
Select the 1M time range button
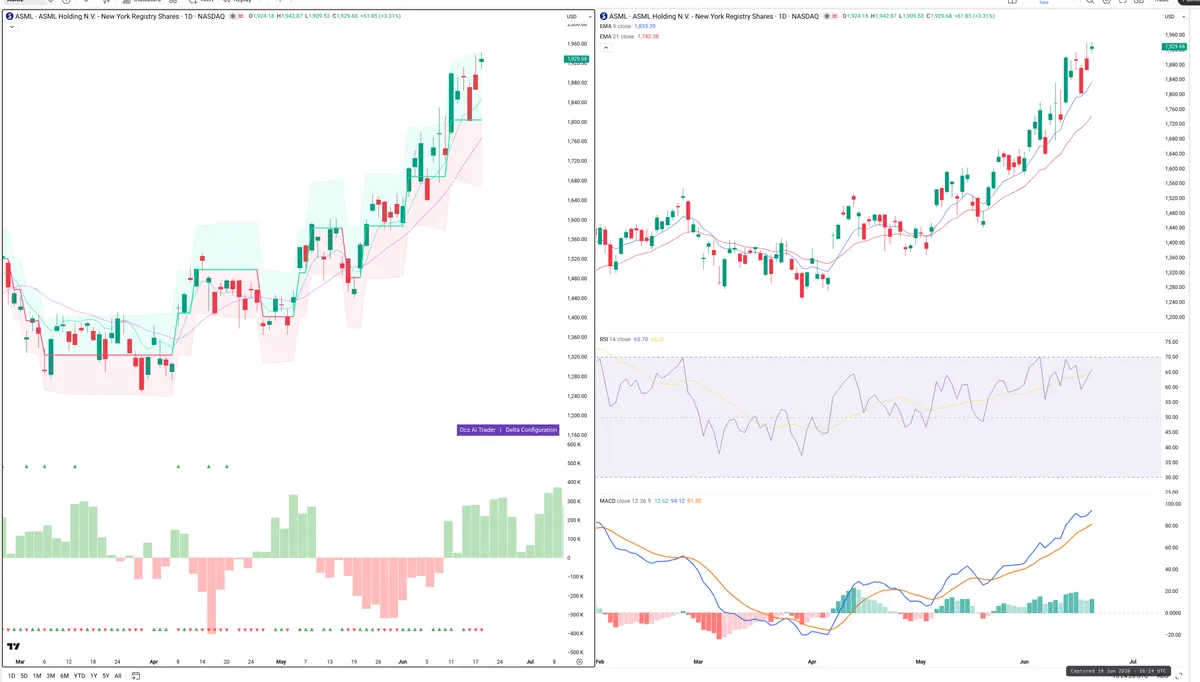(37, 675)
